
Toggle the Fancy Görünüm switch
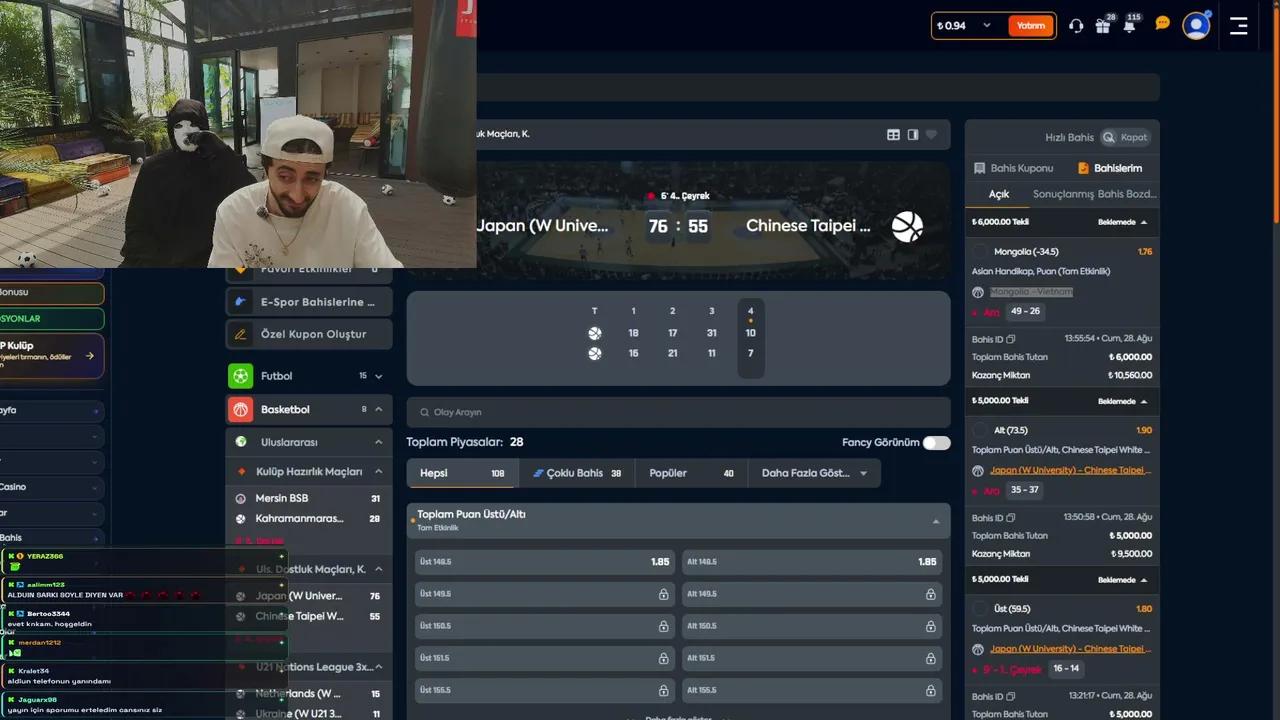click(936, 442)
